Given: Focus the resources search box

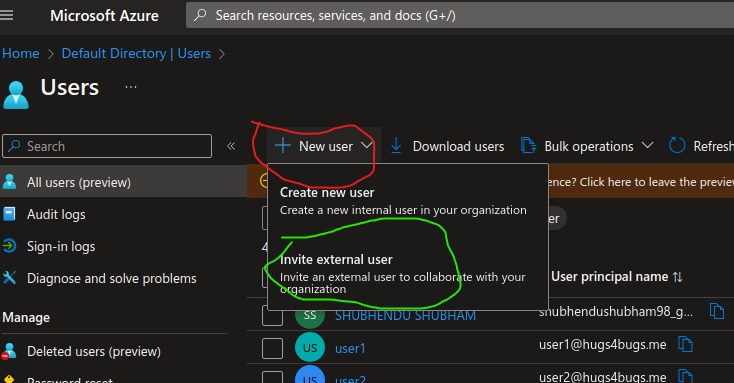Looking at the screenshot, I should click(460, 15).
